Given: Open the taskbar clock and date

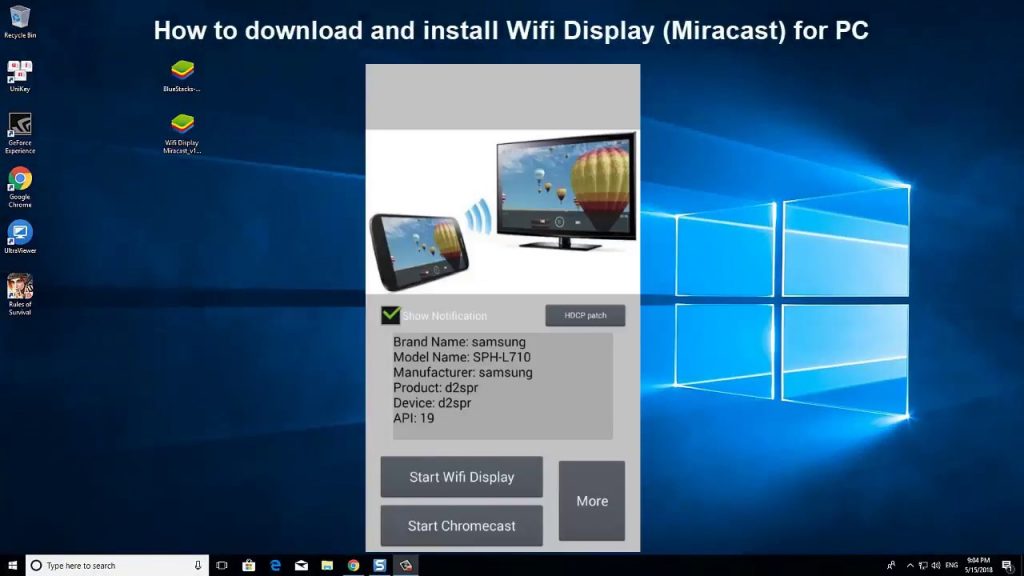Looking at the screenshot, I should [x=978, y=566].
